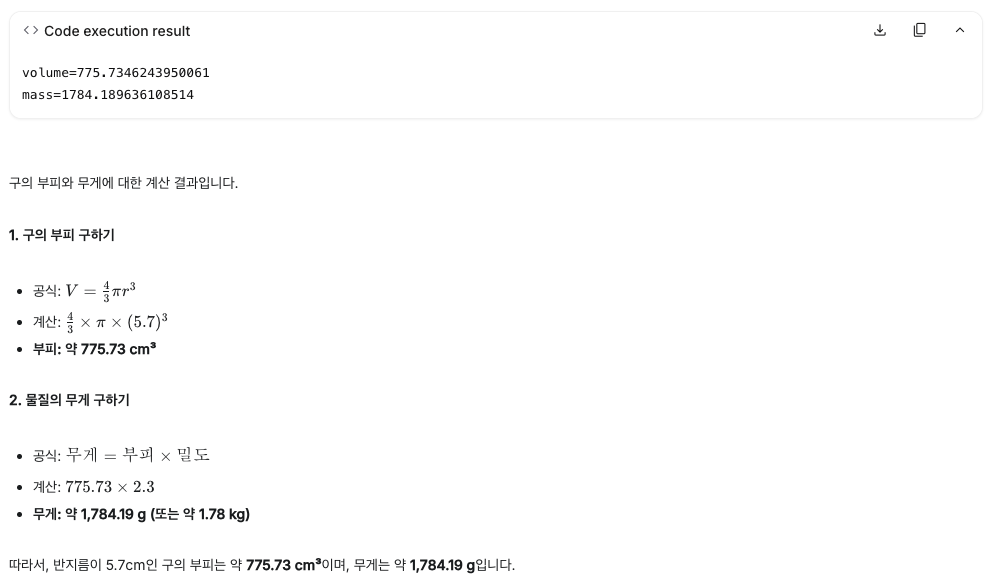Click the final summary sentence at bottom
The width and height of the screenshot is (991, 587).
pos(260,564)
